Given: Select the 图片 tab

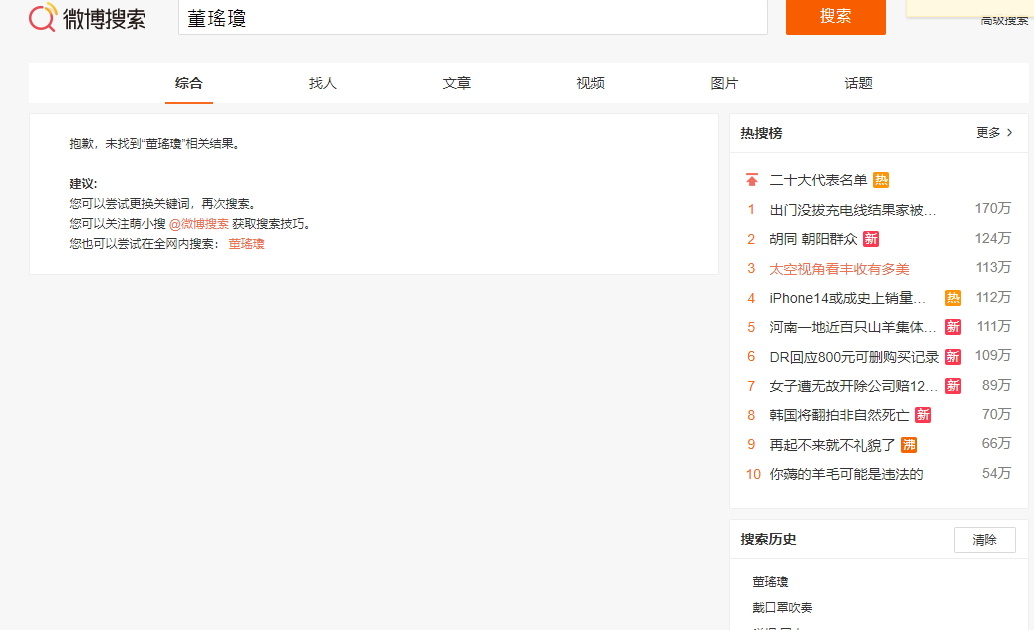Looking at the screenshot, I should pyautogui.click(x=724, y=83).
